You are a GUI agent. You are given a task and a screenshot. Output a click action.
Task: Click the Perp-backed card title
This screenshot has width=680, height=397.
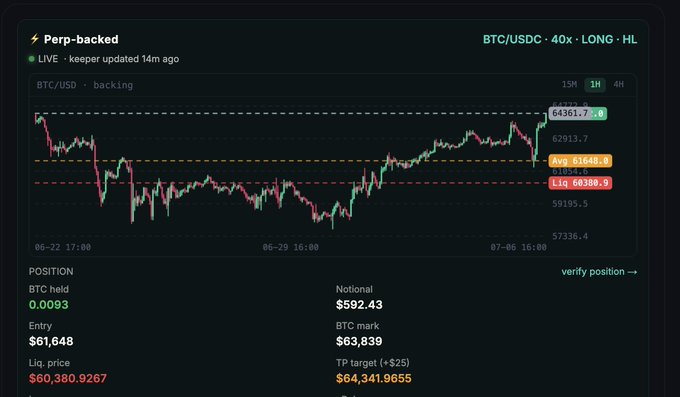[x=81, y=39]
